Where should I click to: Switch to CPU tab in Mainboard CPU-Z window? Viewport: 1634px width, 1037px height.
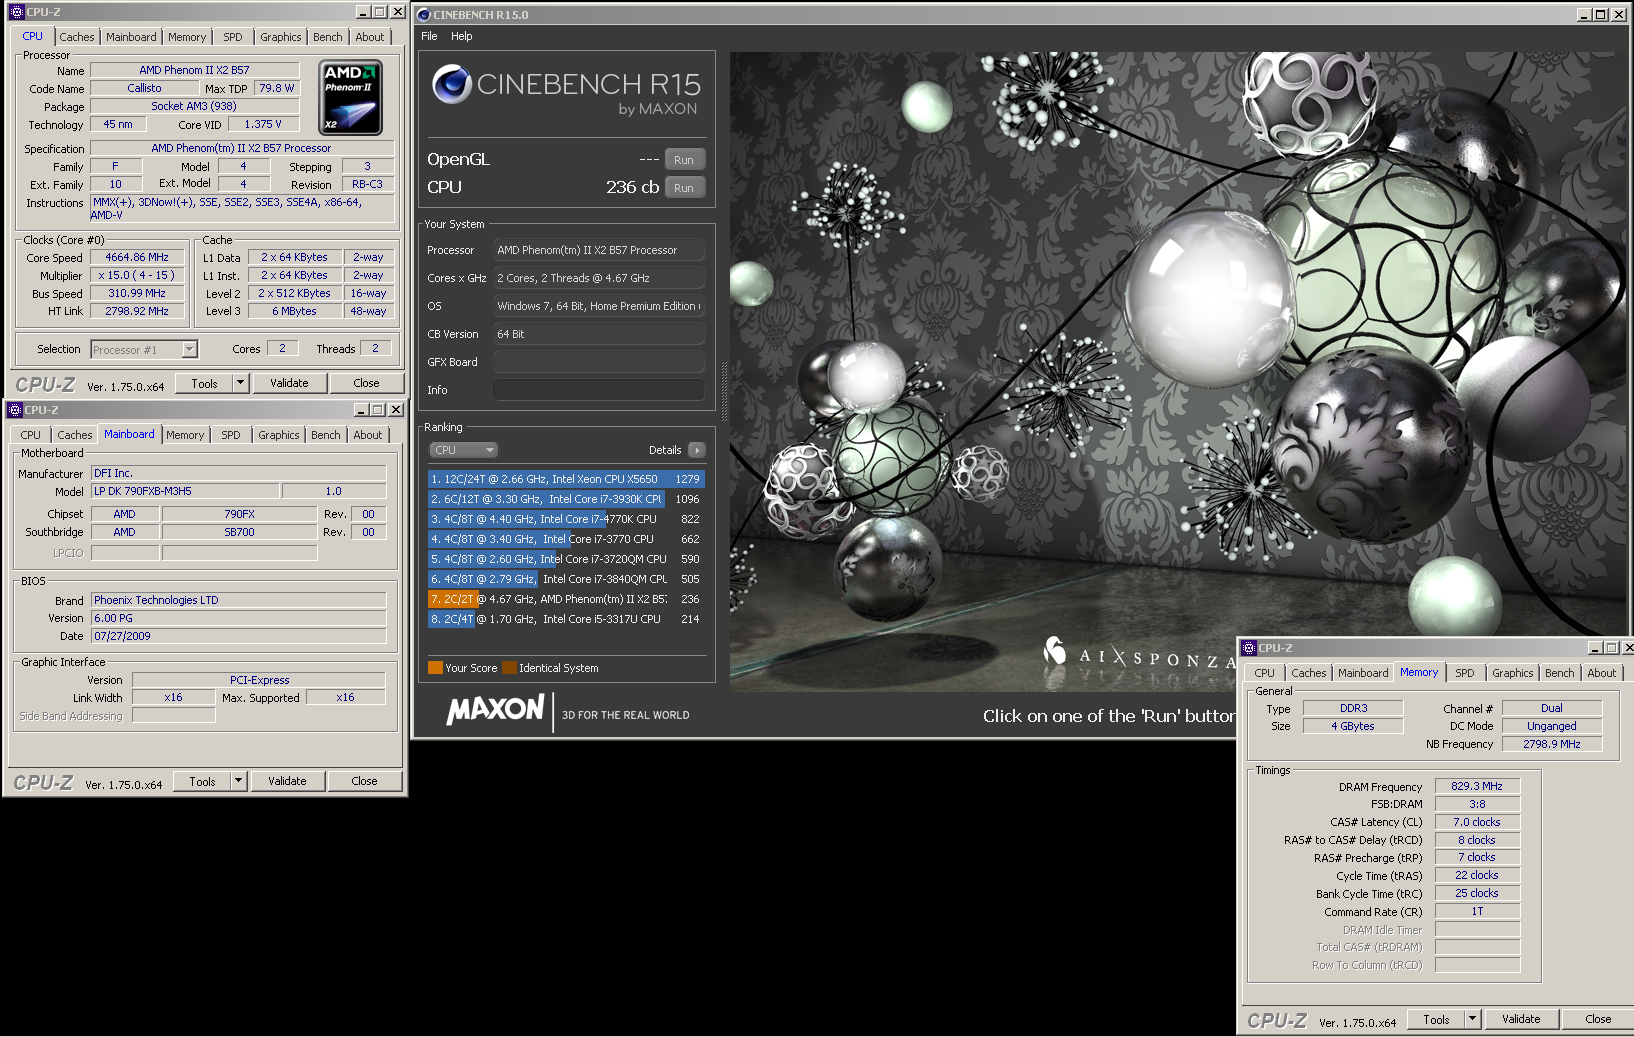tap(31, 435)
